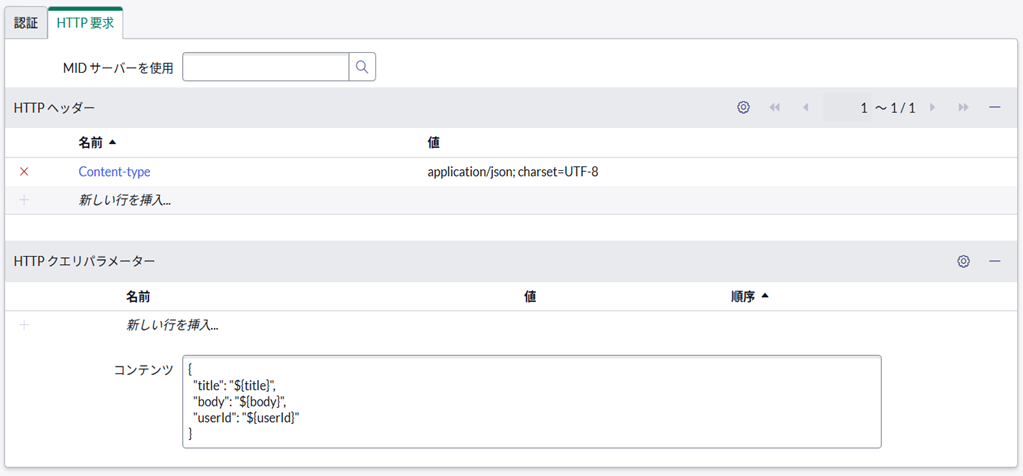Open MID server lookup with magnifier icon

pyautogui.click(x=363, y=67)
